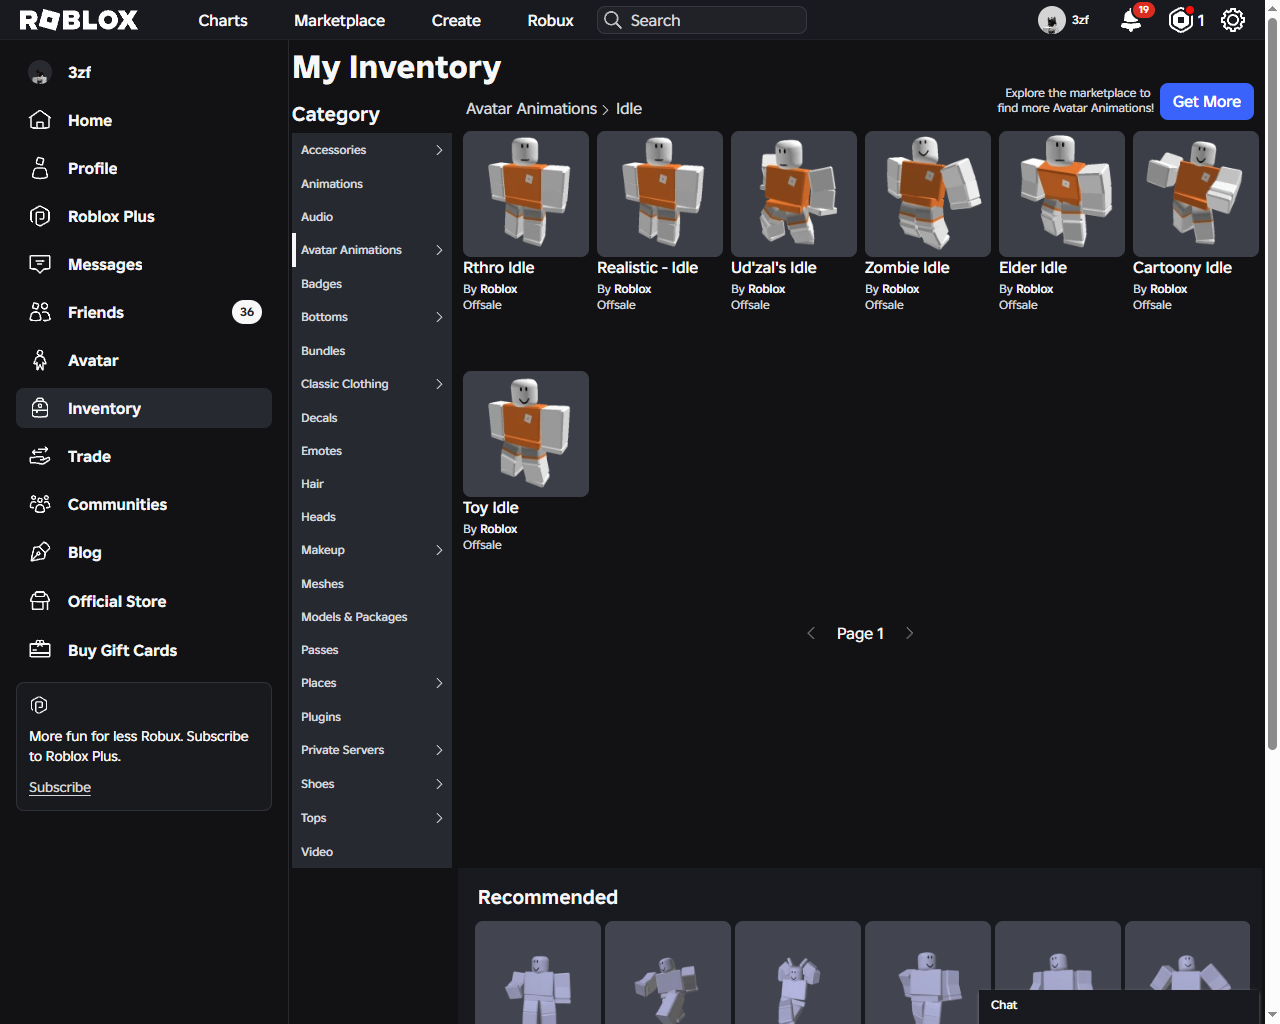Click the Roblox Plus sidebar icon
This screenshot has height=1024, width=1280.
(x=40, y=216)
